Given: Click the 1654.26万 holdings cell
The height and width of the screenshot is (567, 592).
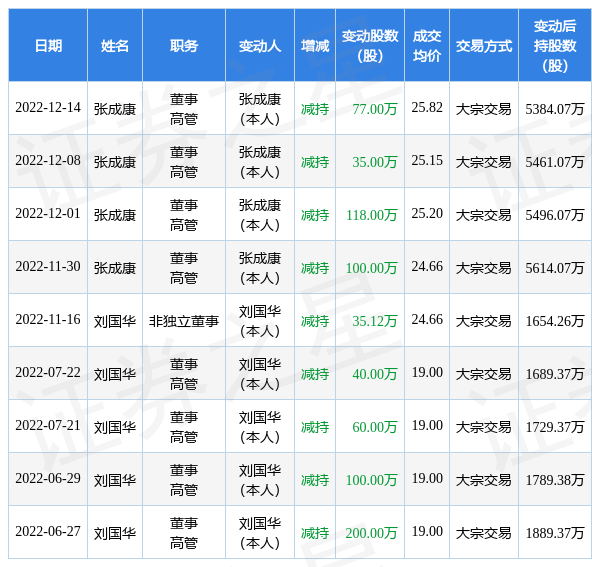Looking at the screenshot, I should pyautogui.click(x=555, y=321).
